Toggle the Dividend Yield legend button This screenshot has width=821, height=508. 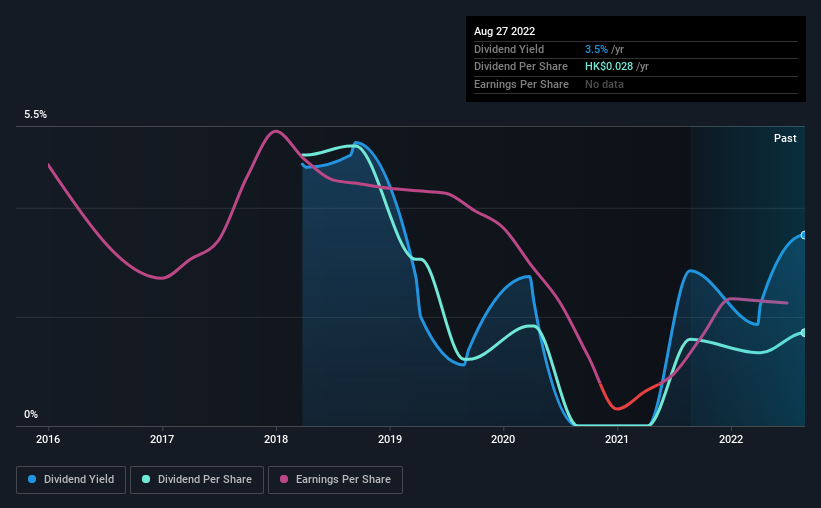[x=71, y=480]
